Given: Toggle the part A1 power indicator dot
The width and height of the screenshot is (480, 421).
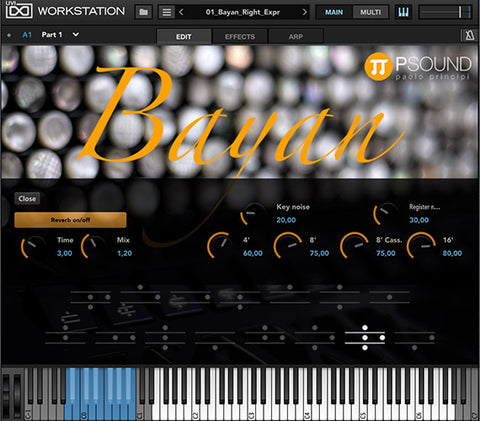Looking at the screenshot, I should tap(9, 35).
